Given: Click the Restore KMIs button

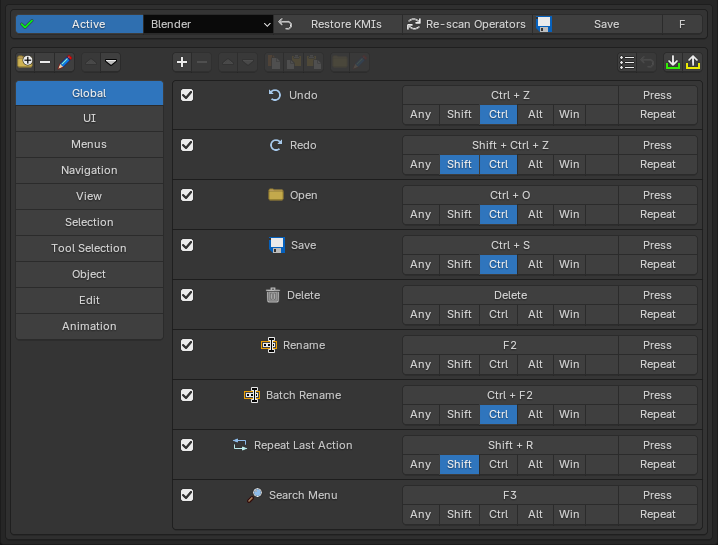Looking at the screenshot, I should 338,24.
